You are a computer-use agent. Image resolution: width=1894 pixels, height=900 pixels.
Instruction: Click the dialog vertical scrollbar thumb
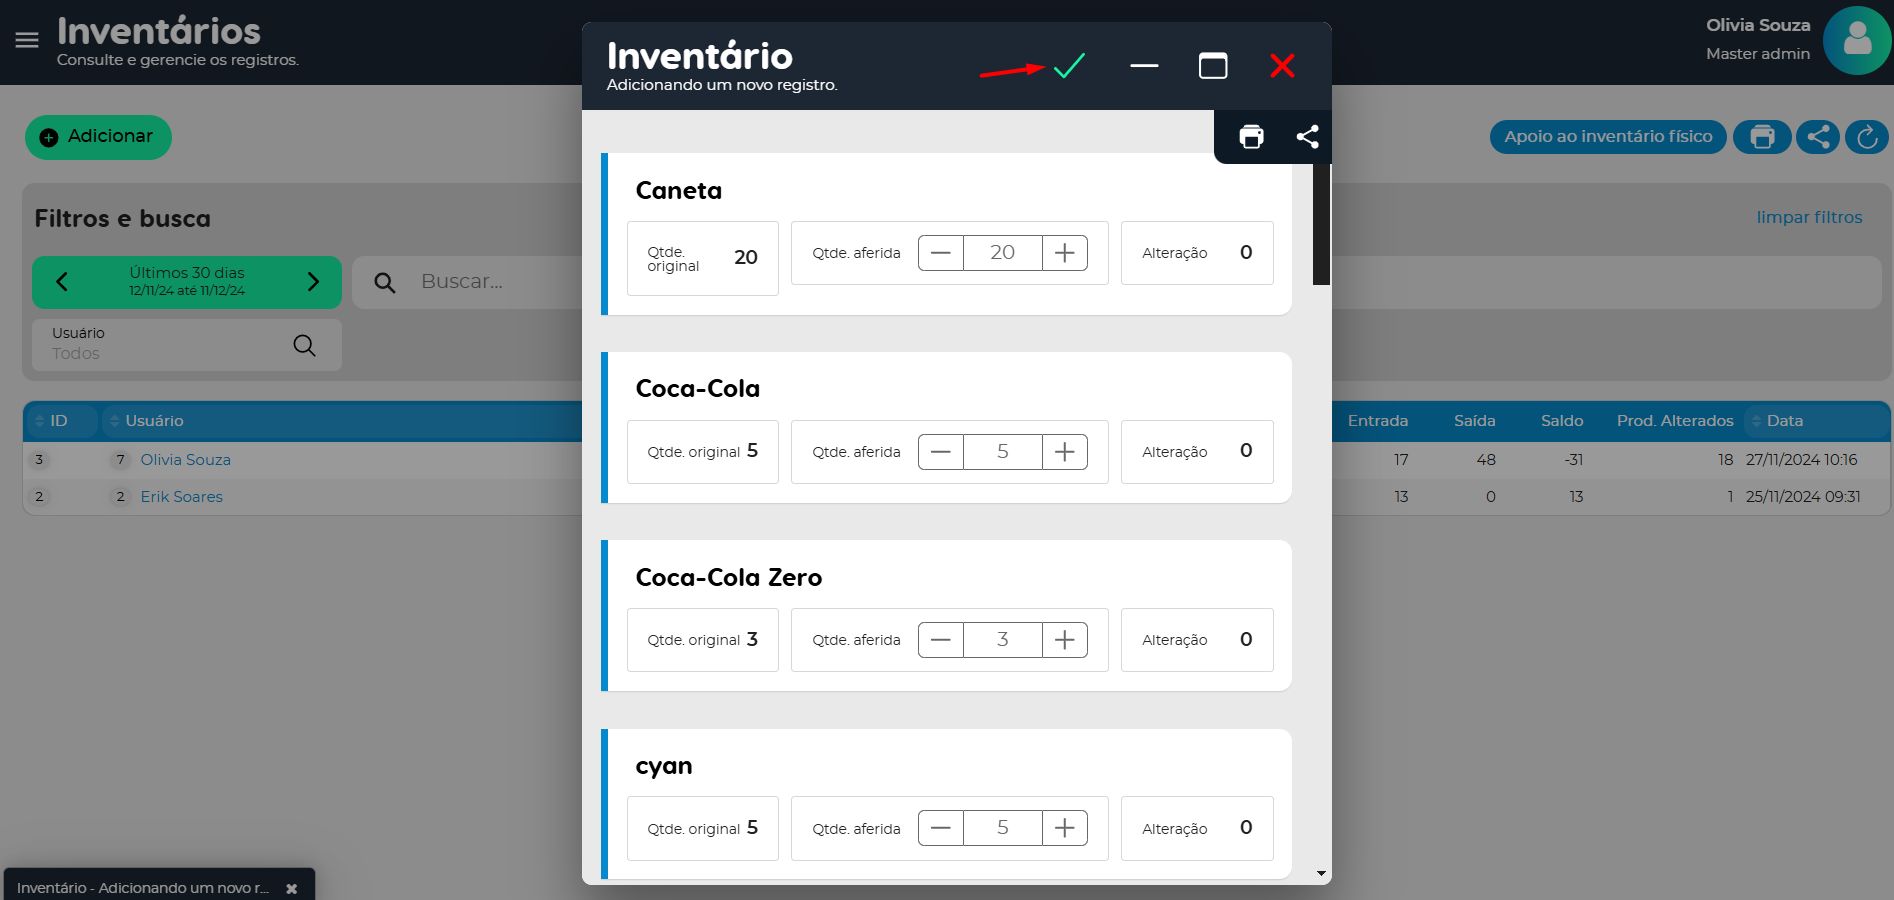pos(1321,224)
